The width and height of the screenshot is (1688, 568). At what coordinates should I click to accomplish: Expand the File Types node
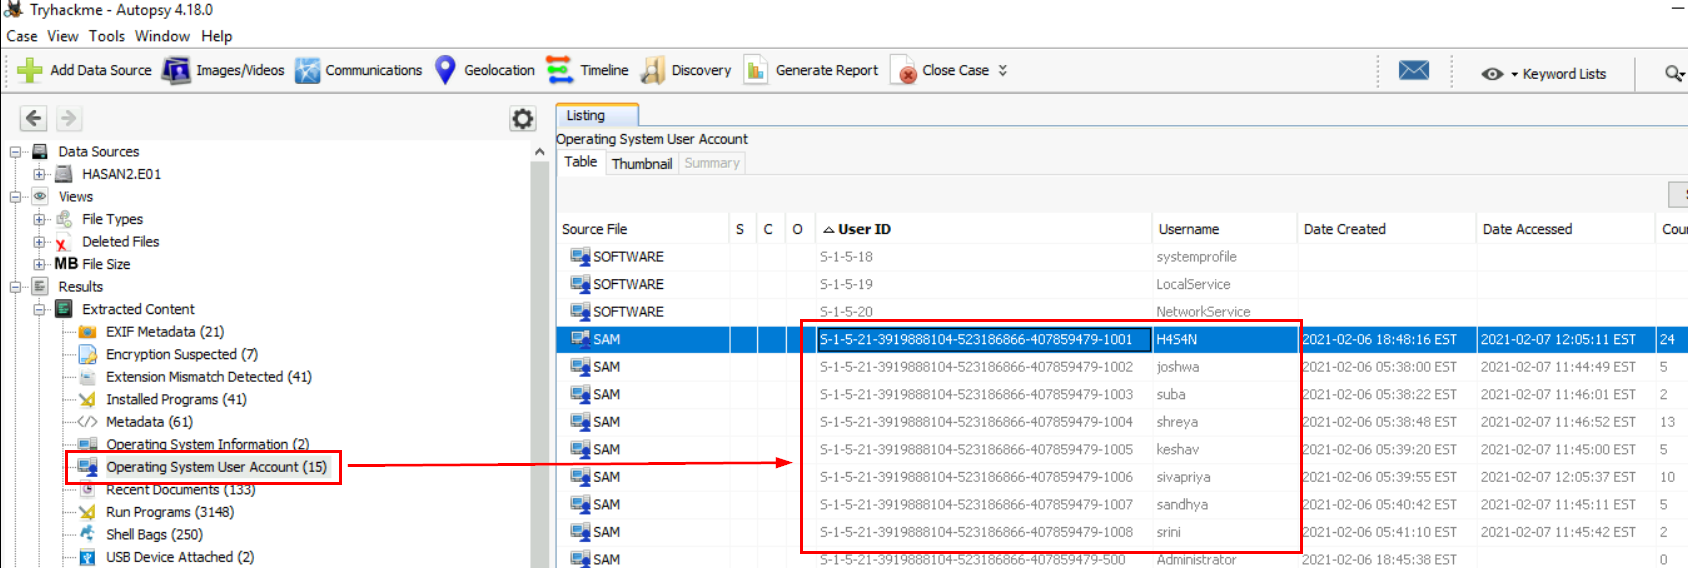39,219
